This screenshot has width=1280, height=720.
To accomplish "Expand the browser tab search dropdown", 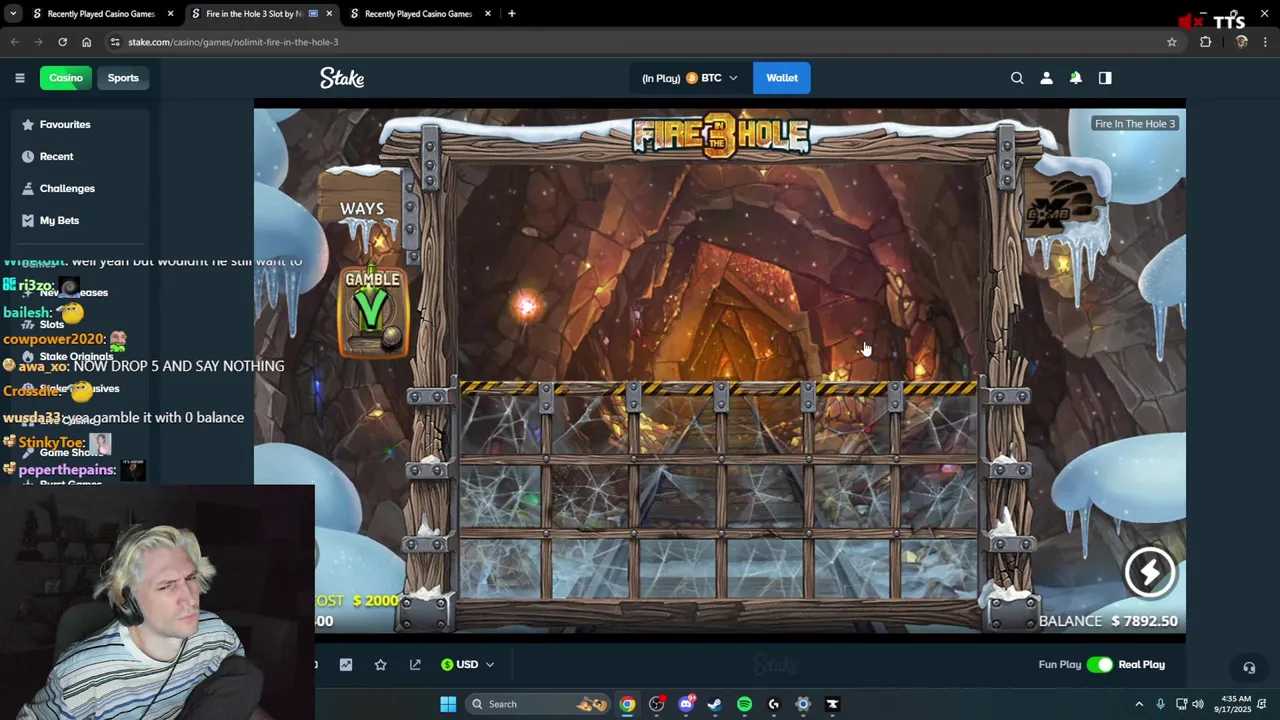I will click(13, 14).
